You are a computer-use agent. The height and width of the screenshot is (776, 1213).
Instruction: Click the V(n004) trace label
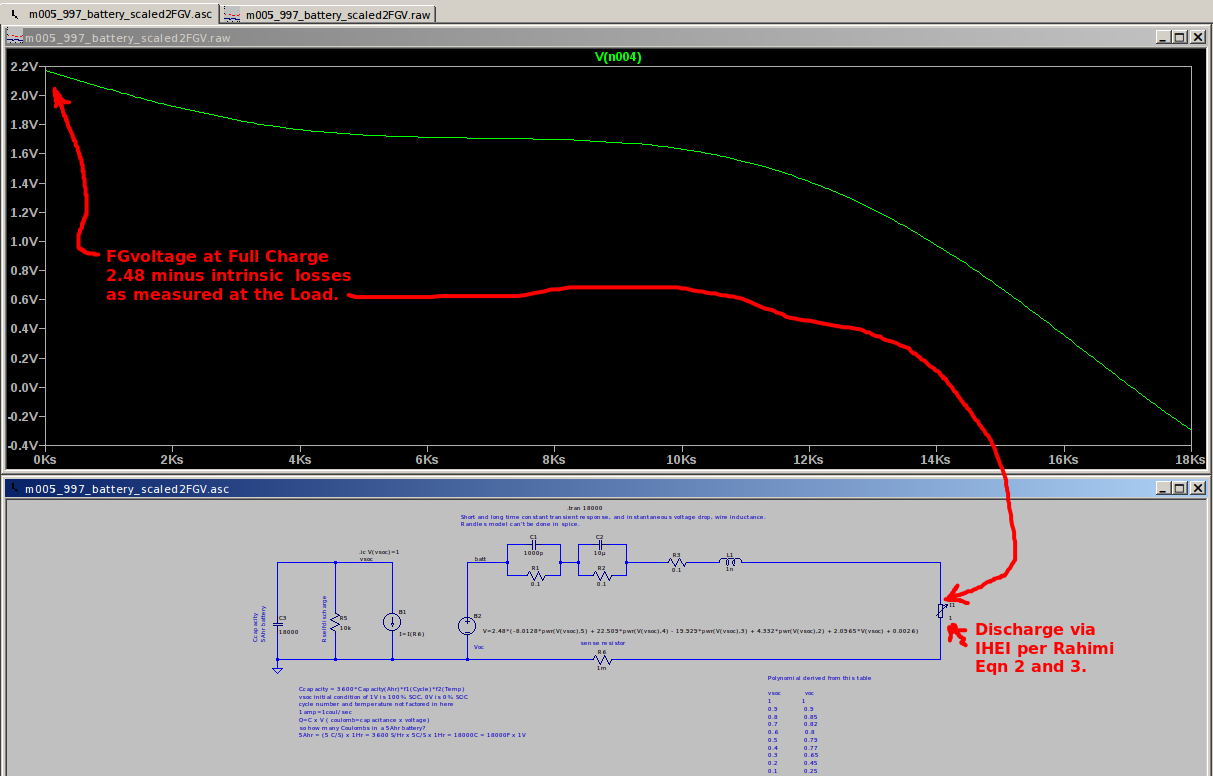tap(618, 57)
